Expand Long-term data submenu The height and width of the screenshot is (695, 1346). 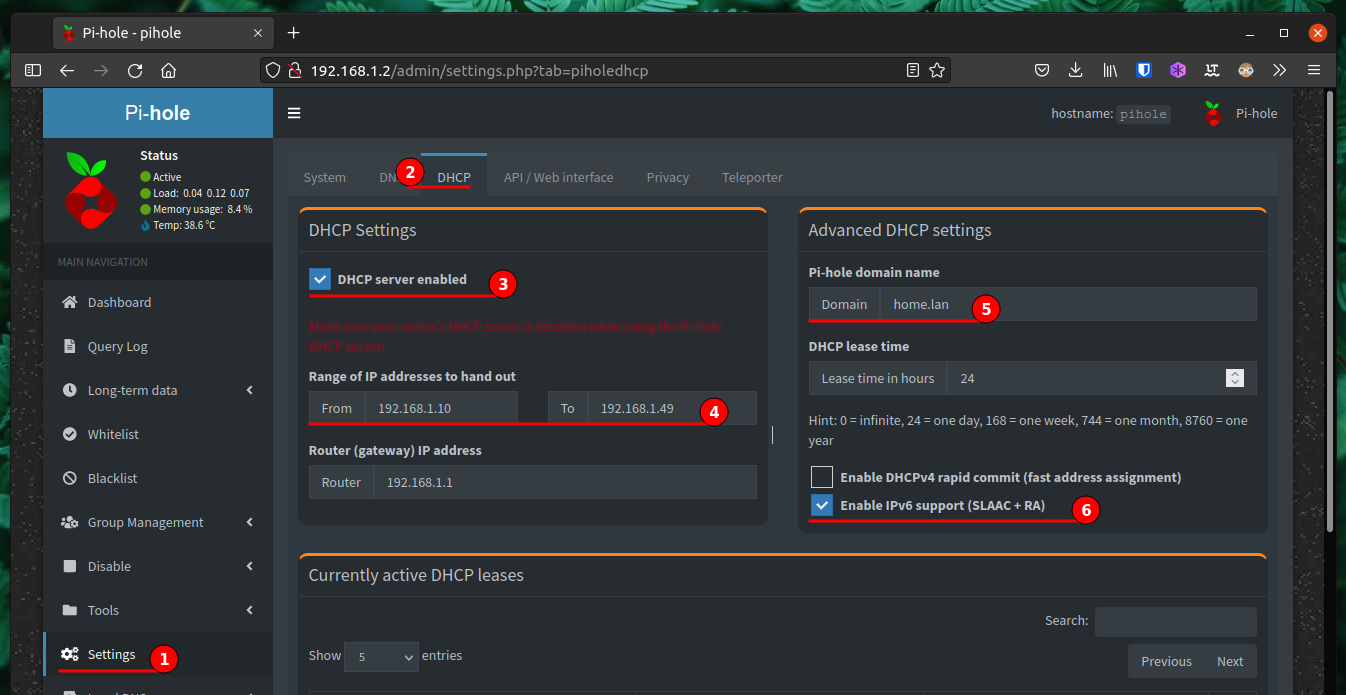[x=250, y=390]
